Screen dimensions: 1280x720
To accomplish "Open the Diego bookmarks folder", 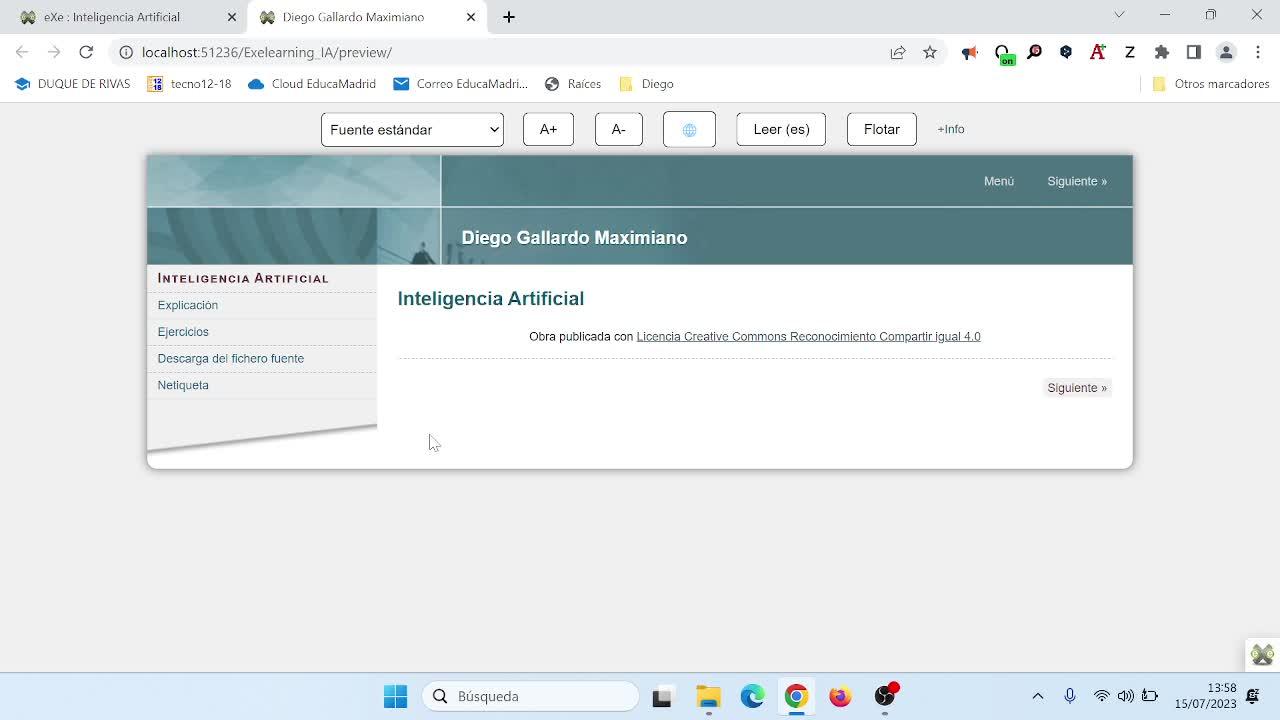I will (646, 84).
